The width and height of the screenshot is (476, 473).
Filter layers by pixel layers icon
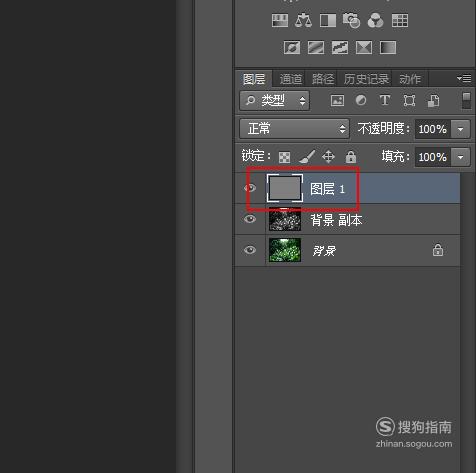point(337,100)
